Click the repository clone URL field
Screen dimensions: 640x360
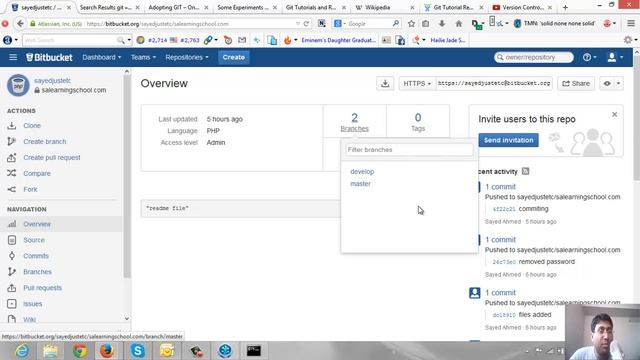click(x=494, y=83)
